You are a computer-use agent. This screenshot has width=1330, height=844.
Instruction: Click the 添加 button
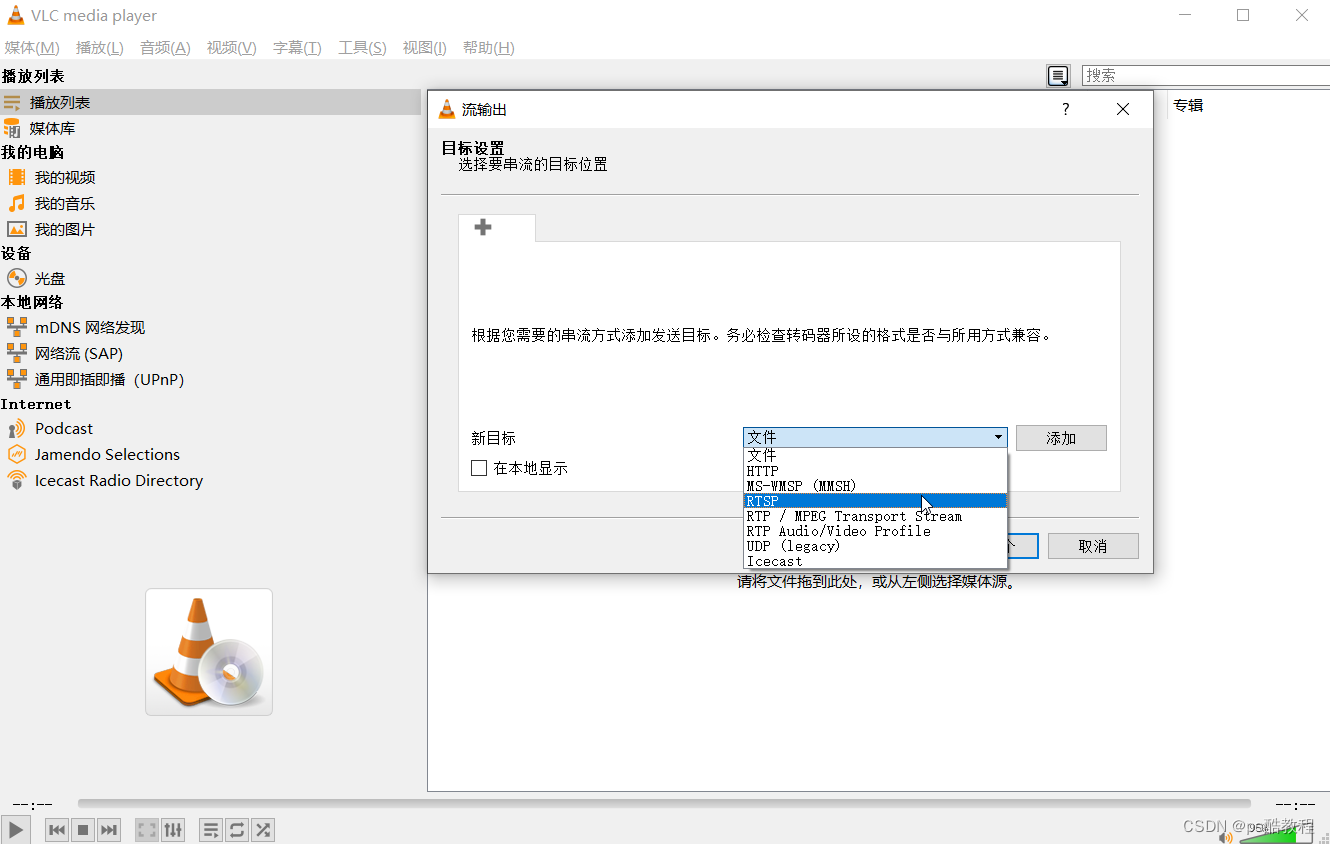coord(1061,438)
